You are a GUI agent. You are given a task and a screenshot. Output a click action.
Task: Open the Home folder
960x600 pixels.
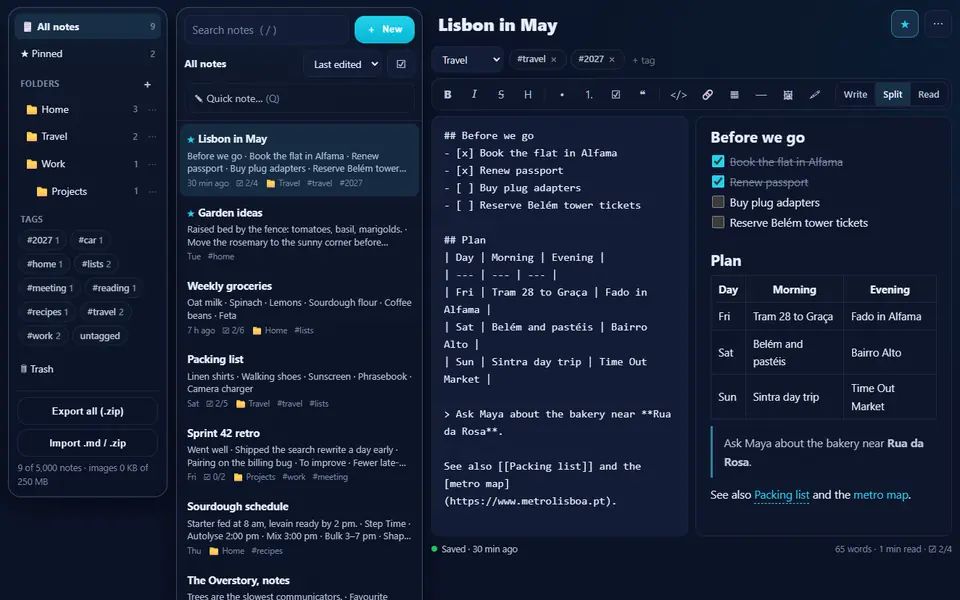pyautogui.click(x=80, y=110)
